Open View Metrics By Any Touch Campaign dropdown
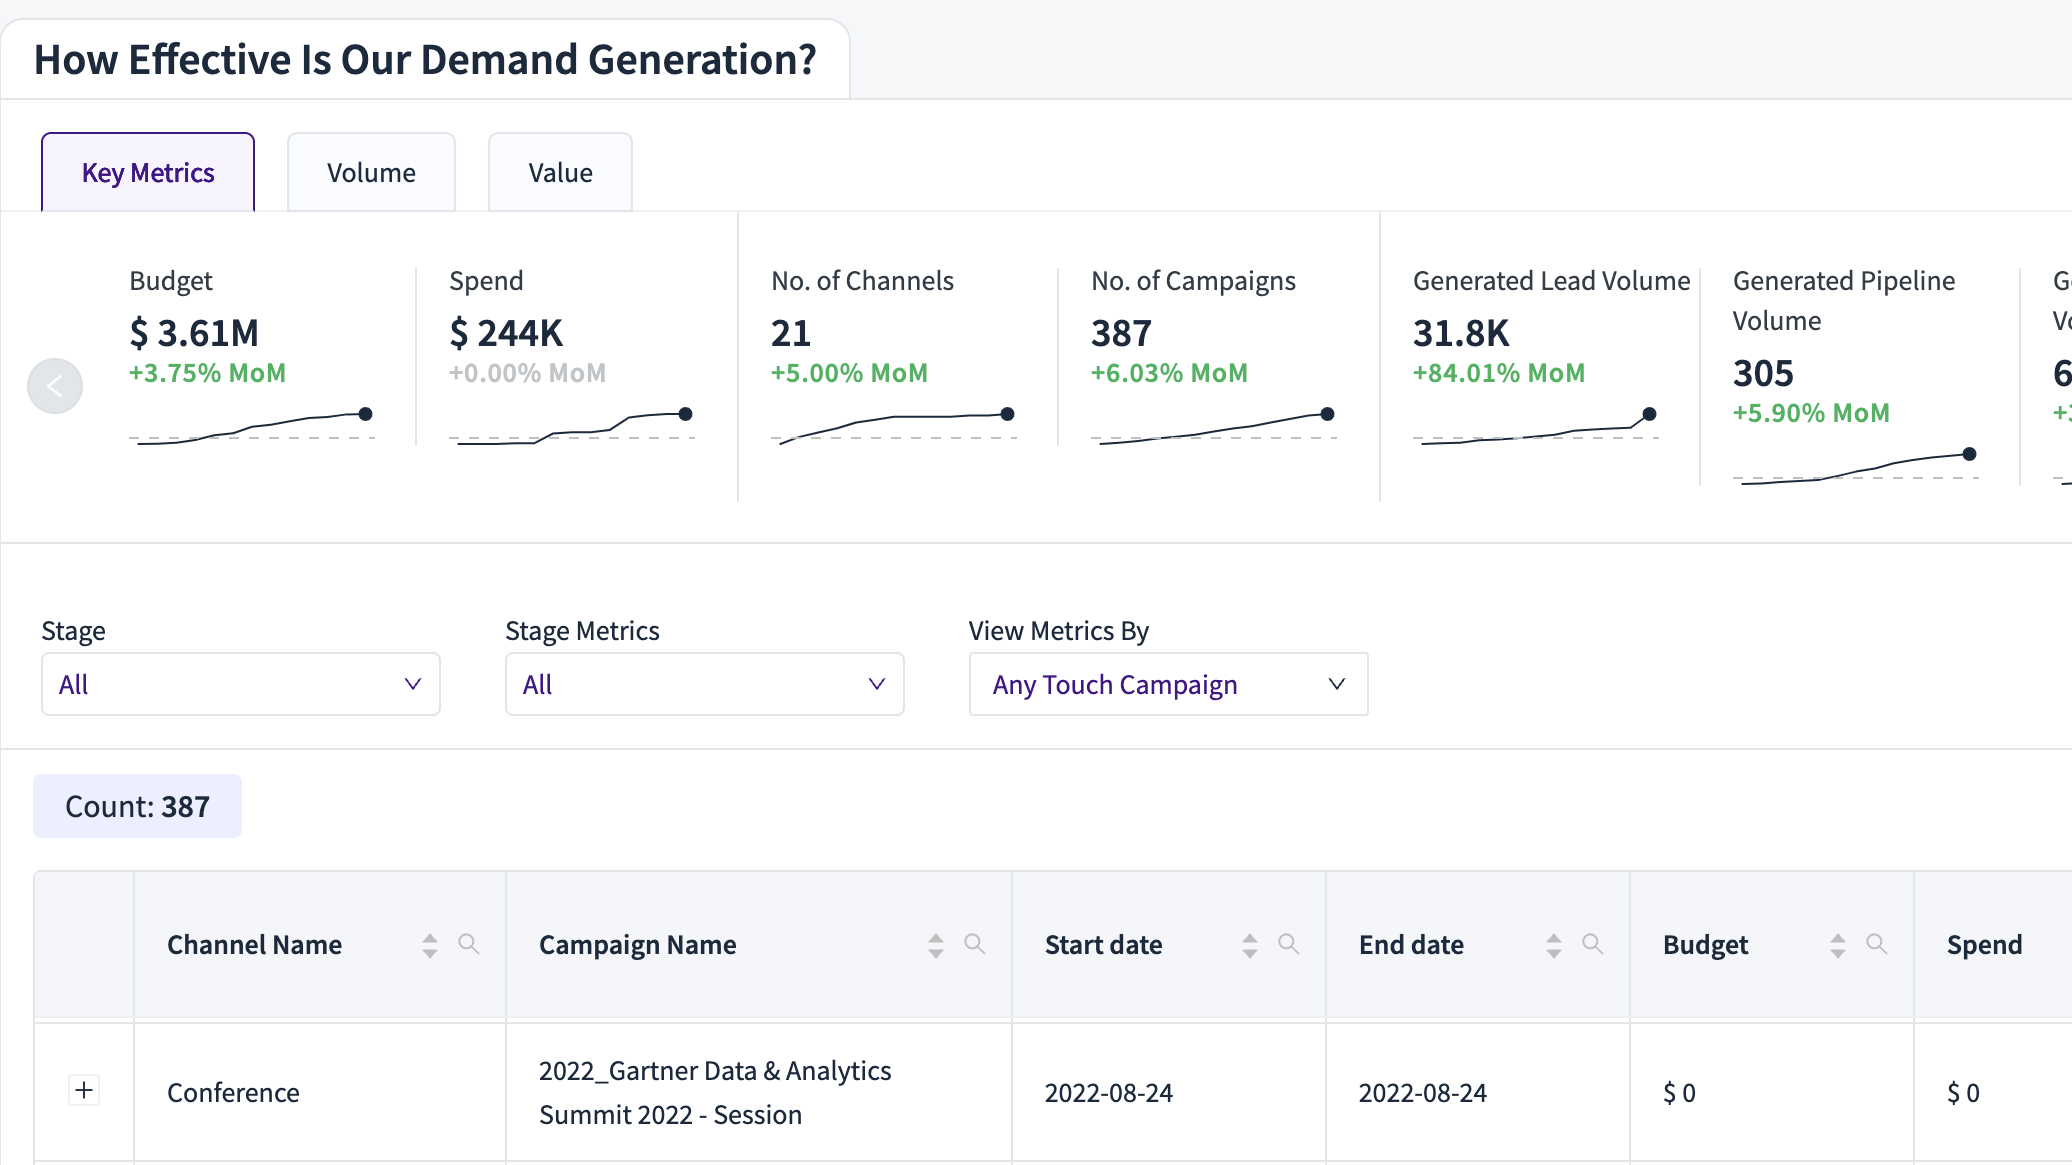This screenshot has width=2072, height=1165. [x=1168, y=684]
